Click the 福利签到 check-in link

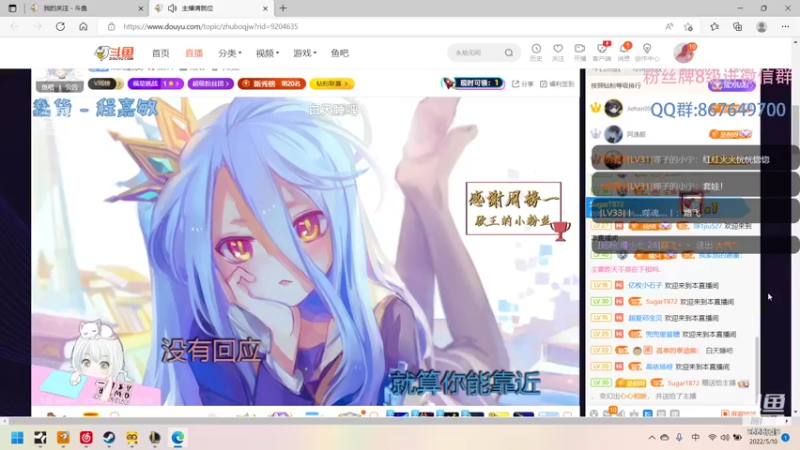pos(557,84)
